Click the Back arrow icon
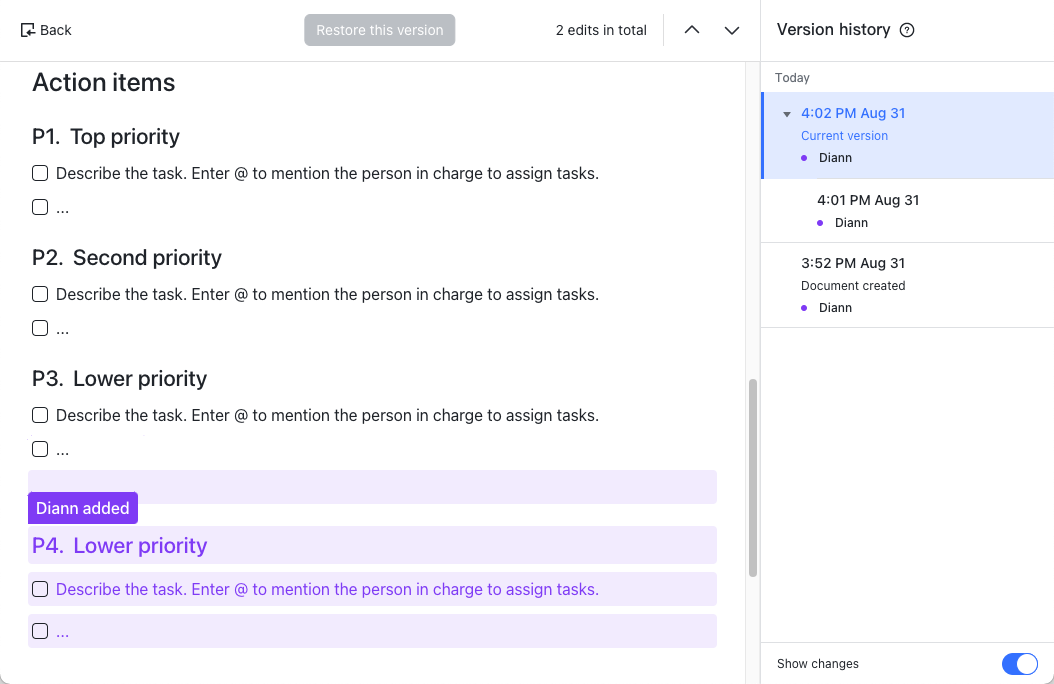1054x684 pixels. pyautogui.click(x=28, y=30)
